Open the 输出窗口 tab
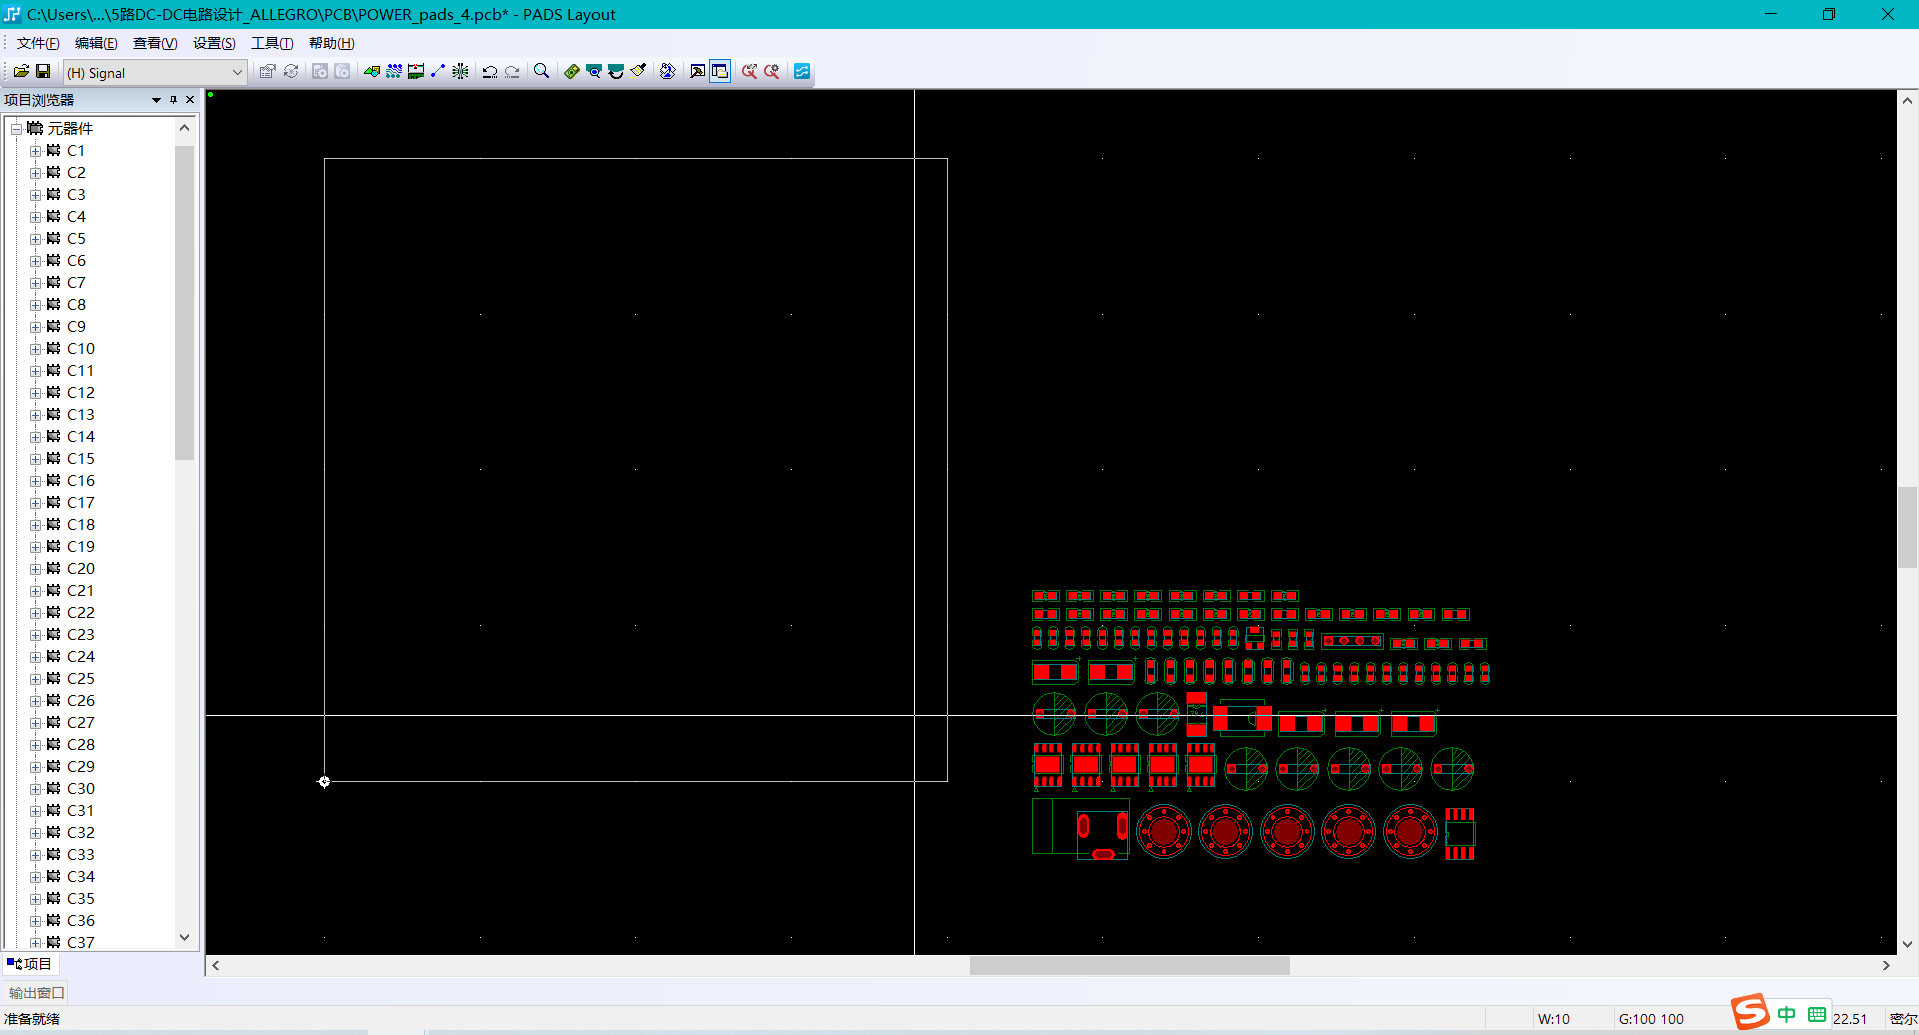The width and height of the screenshot is (1919, 1035). 36,993
